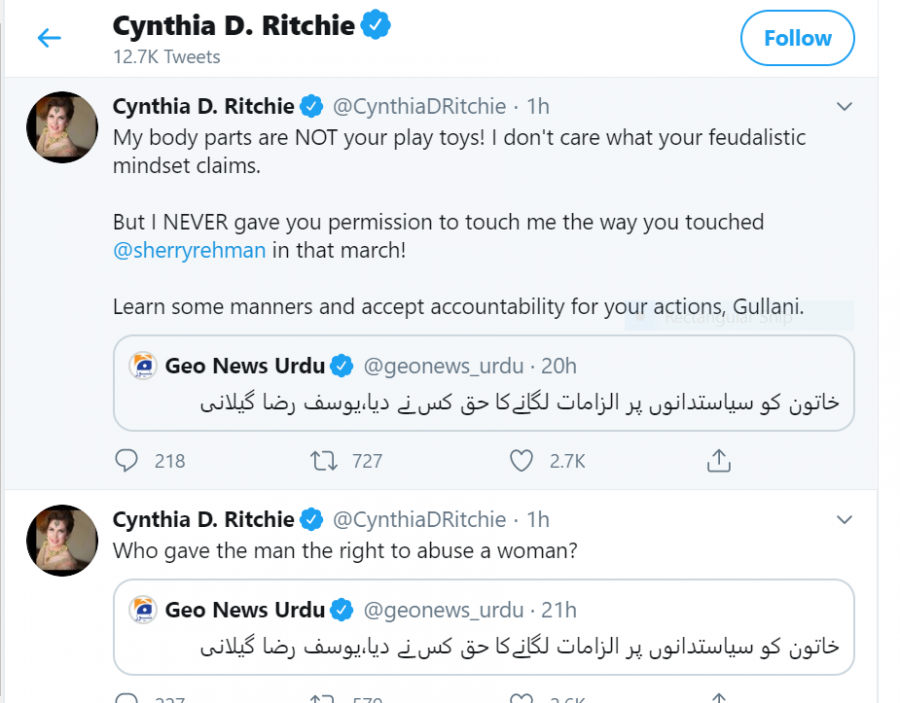Screen dimensions: 900x703
Task: Follow Cynthia D. Ritchie
Action: [x=797, y=38]
